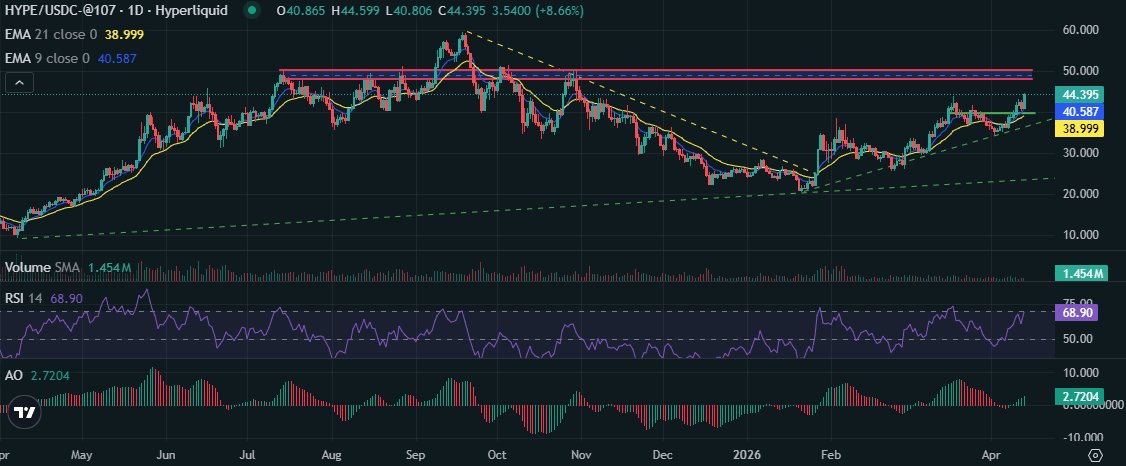Click current price tag 44.395

click(x=1081, y=95)
